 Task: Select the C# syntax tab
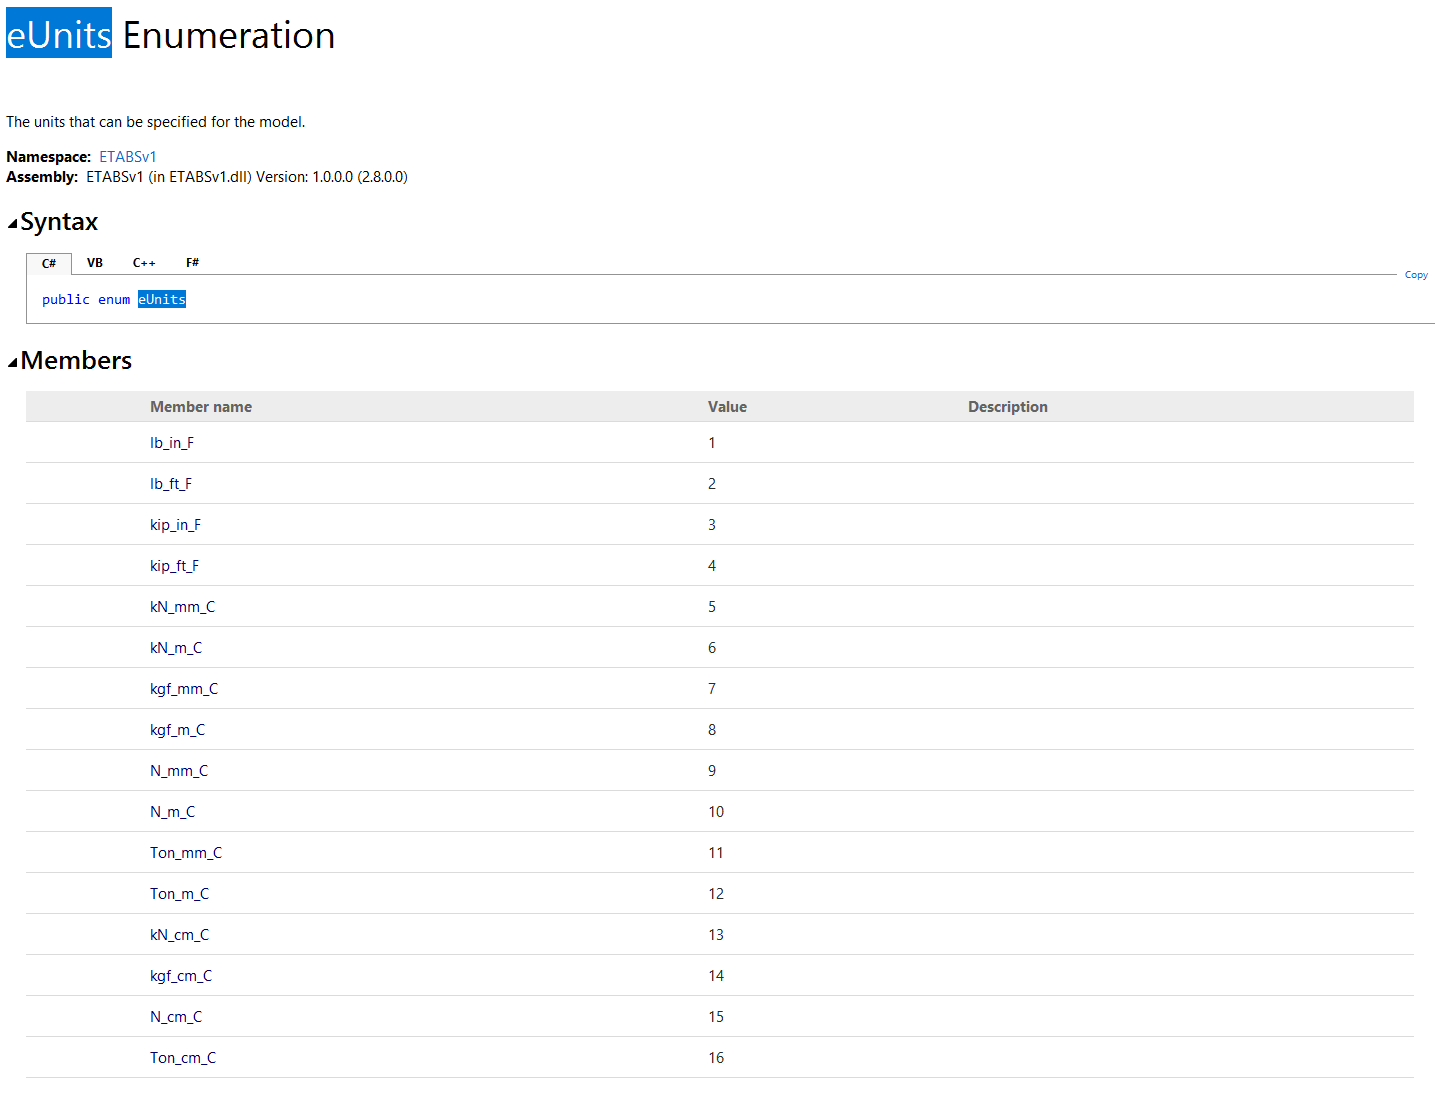click(49, 264)
